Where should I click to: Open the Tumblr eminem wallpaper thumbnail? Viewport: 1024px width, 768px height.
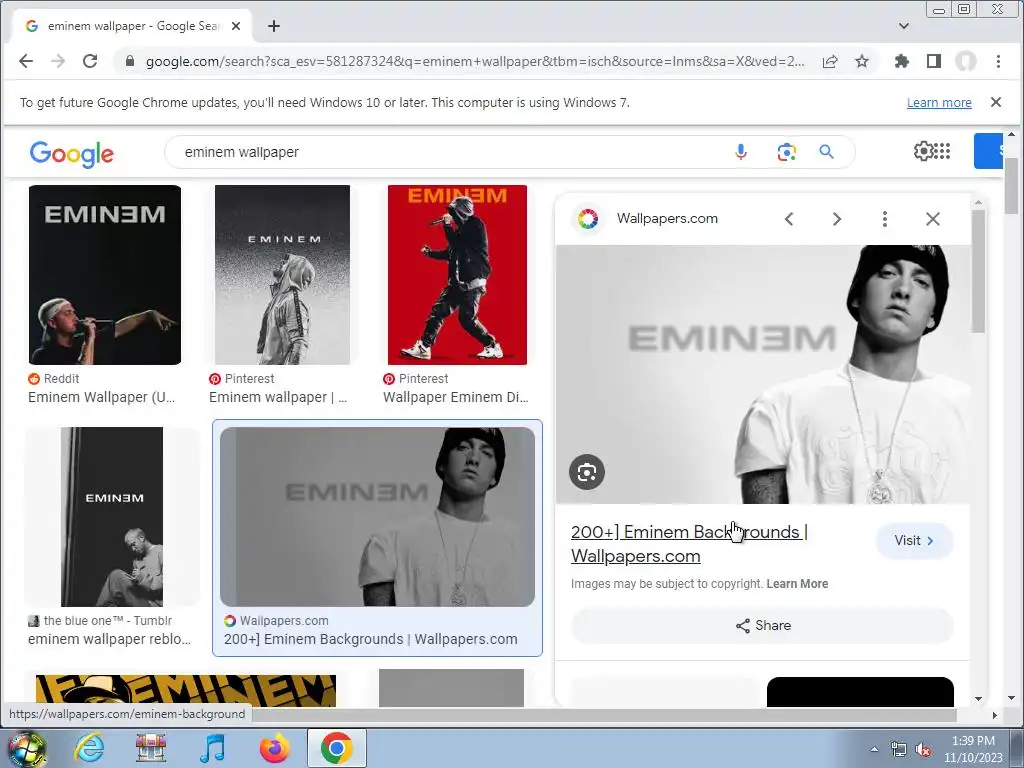112,517
